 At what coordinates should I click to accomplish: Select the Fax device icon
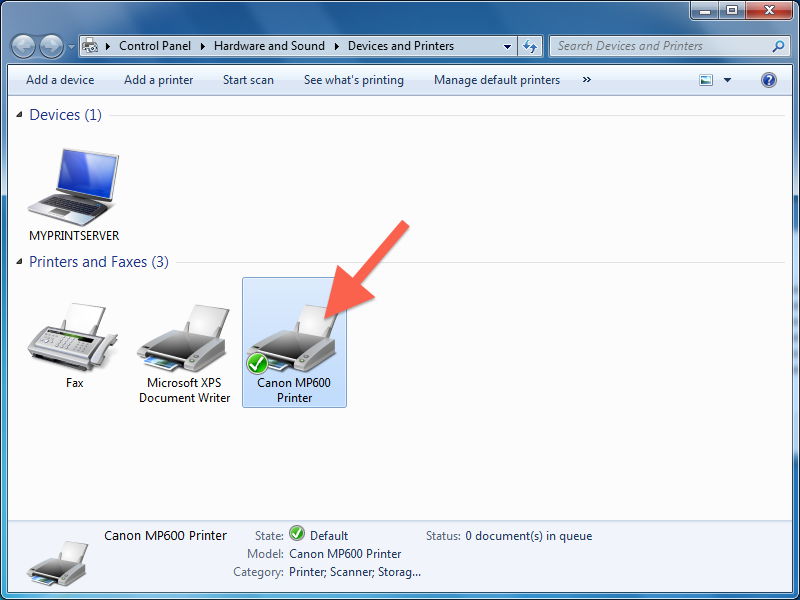coord(72,337)
